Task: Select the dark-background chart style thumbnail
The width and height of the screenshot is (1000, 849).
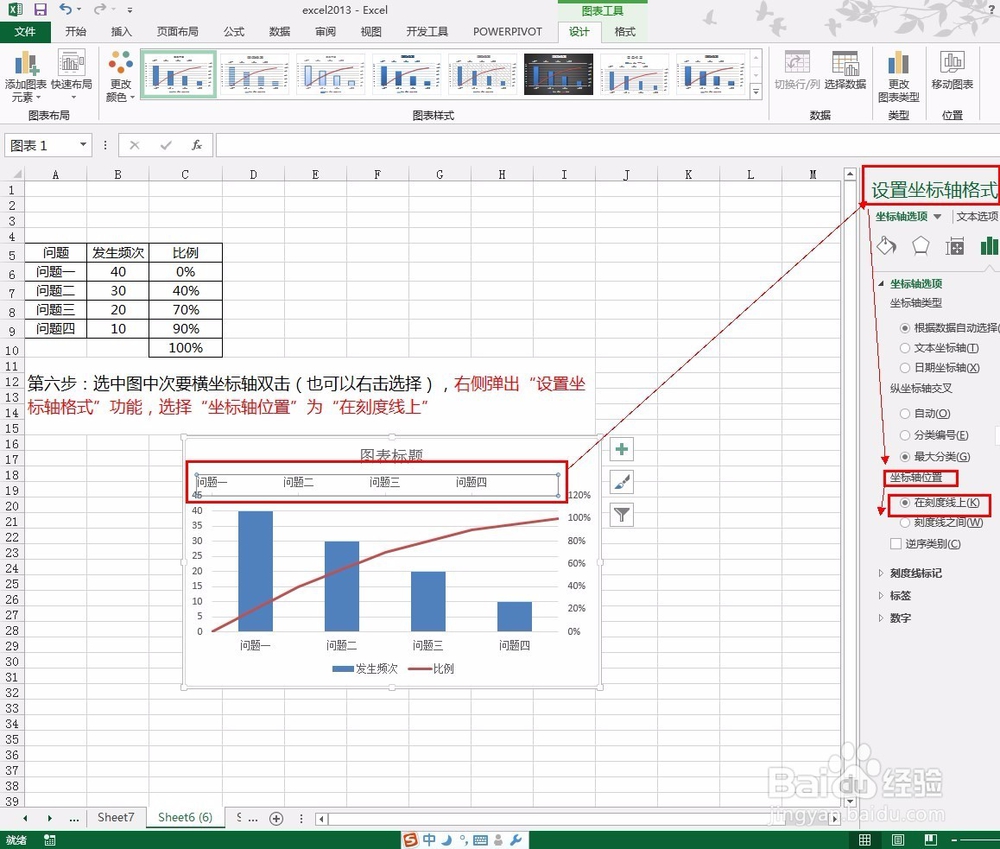Action: (559, 75)
